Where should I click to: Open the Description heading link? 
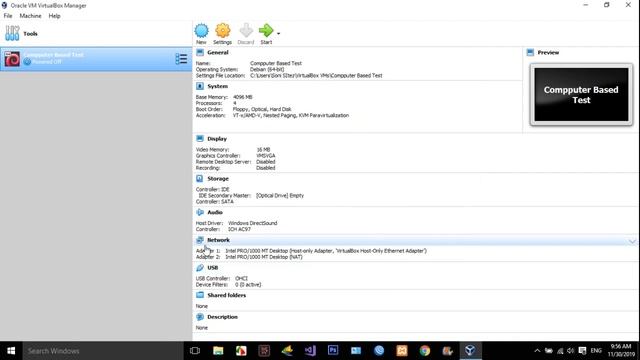[222, 317]
